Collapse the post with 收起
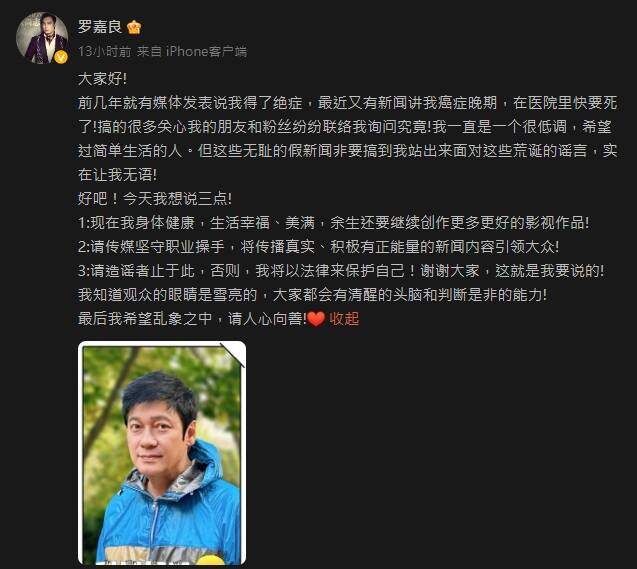637x569 pixels. (344, 319)
